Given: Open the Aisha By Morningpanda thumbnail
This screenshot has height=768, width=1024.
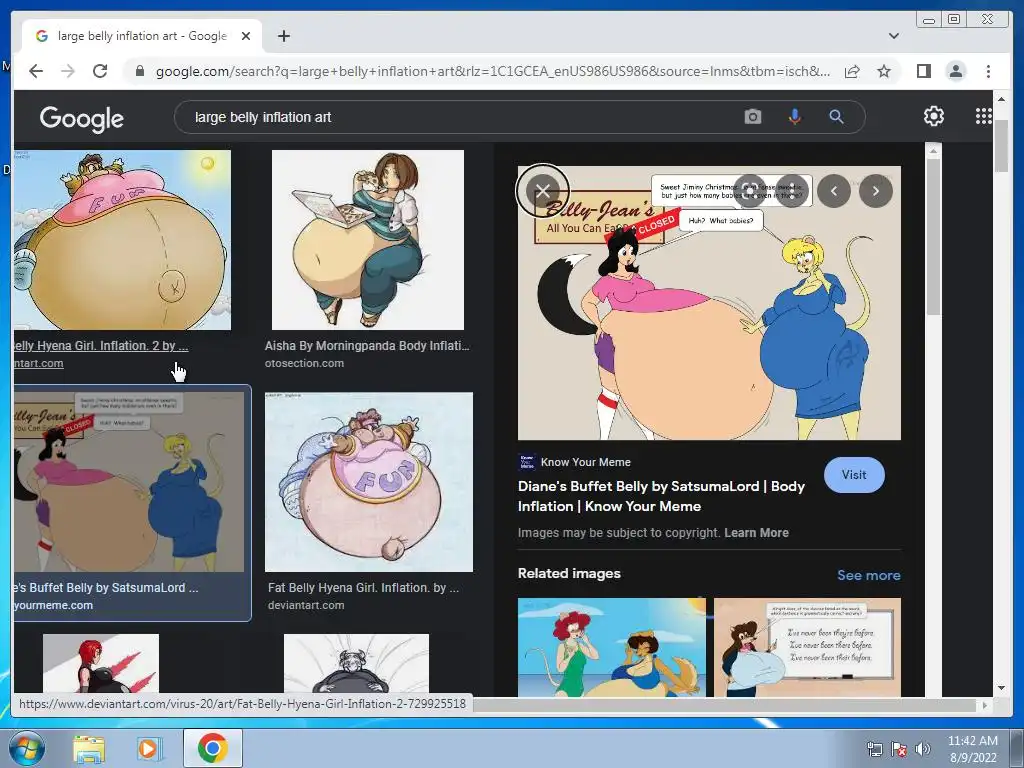Looking at the screenshot, I should point(368,240).
